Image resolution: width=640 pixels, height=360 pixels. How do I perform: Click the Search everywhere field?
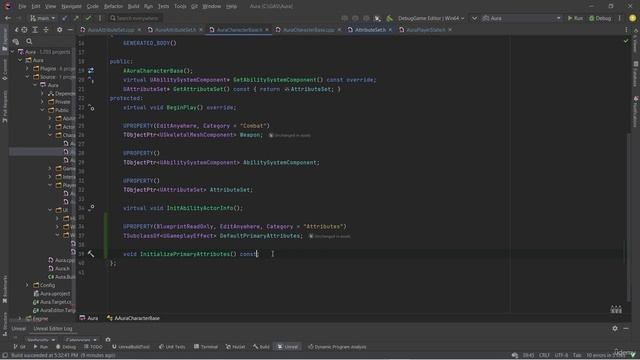tap(135, 18)
